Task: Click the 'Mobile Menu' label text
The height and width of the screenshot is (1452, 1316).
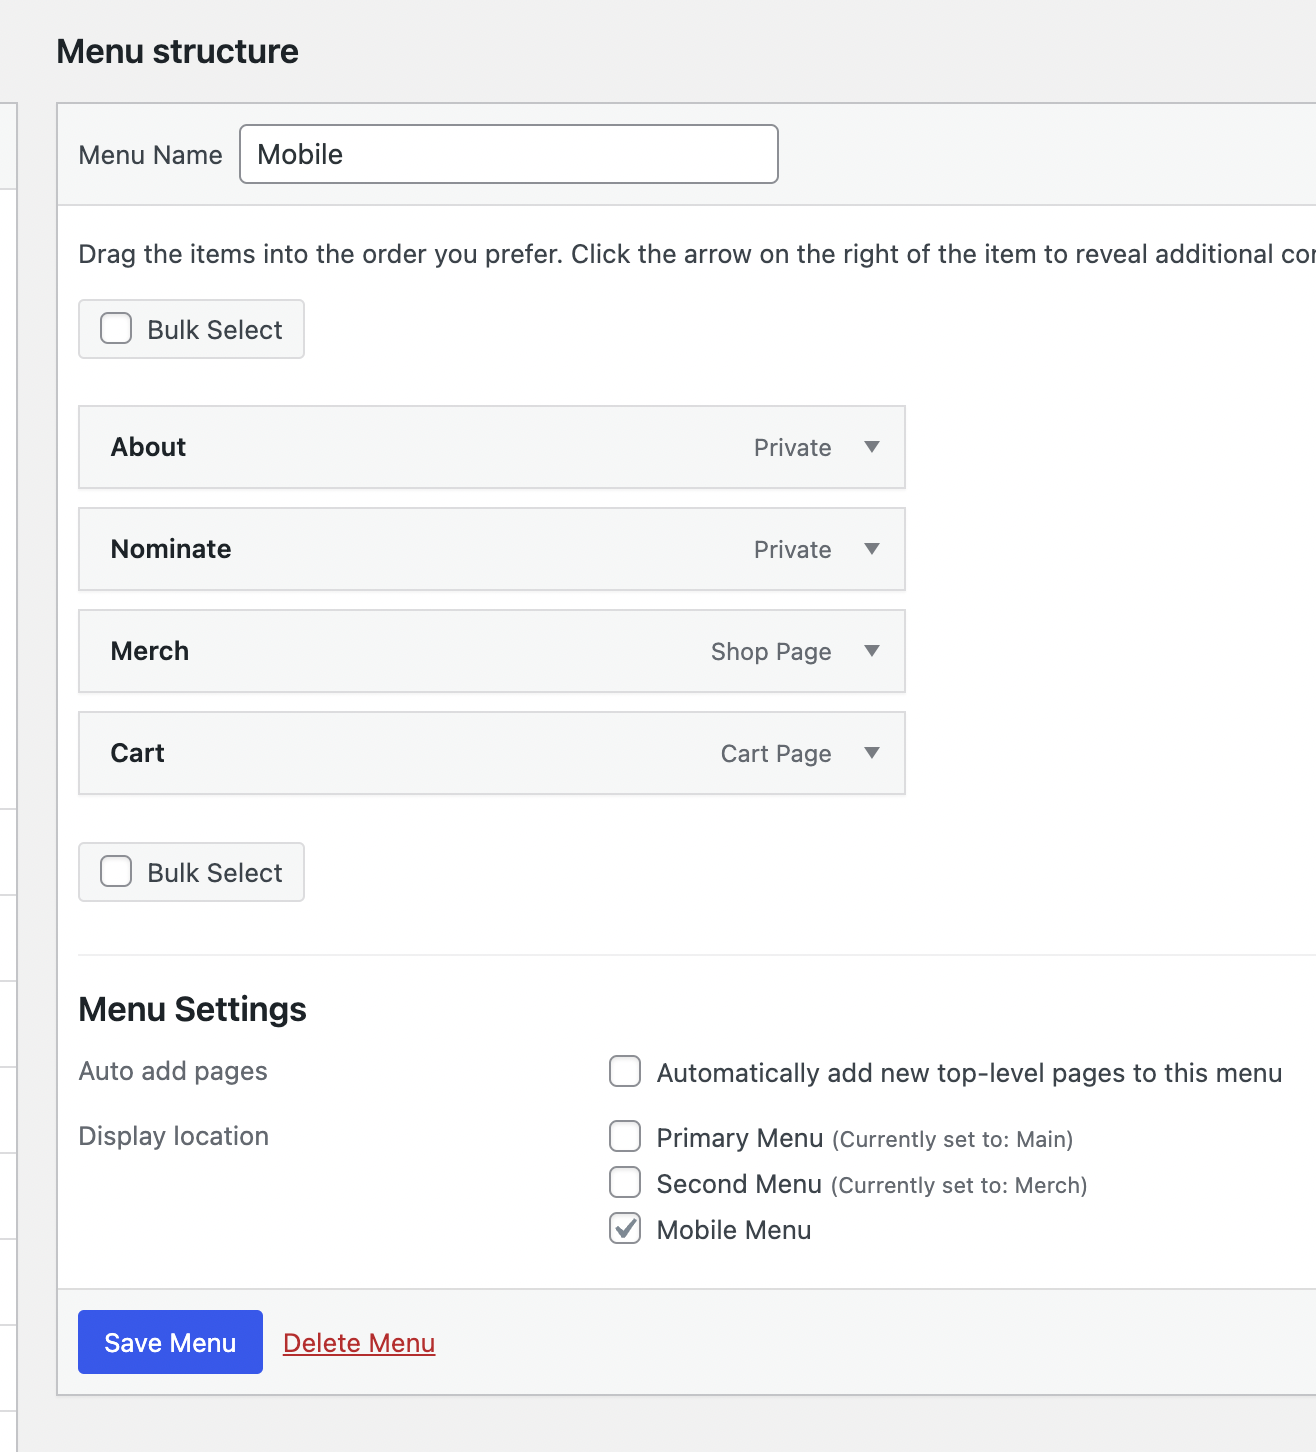Action: [733, 1230]
